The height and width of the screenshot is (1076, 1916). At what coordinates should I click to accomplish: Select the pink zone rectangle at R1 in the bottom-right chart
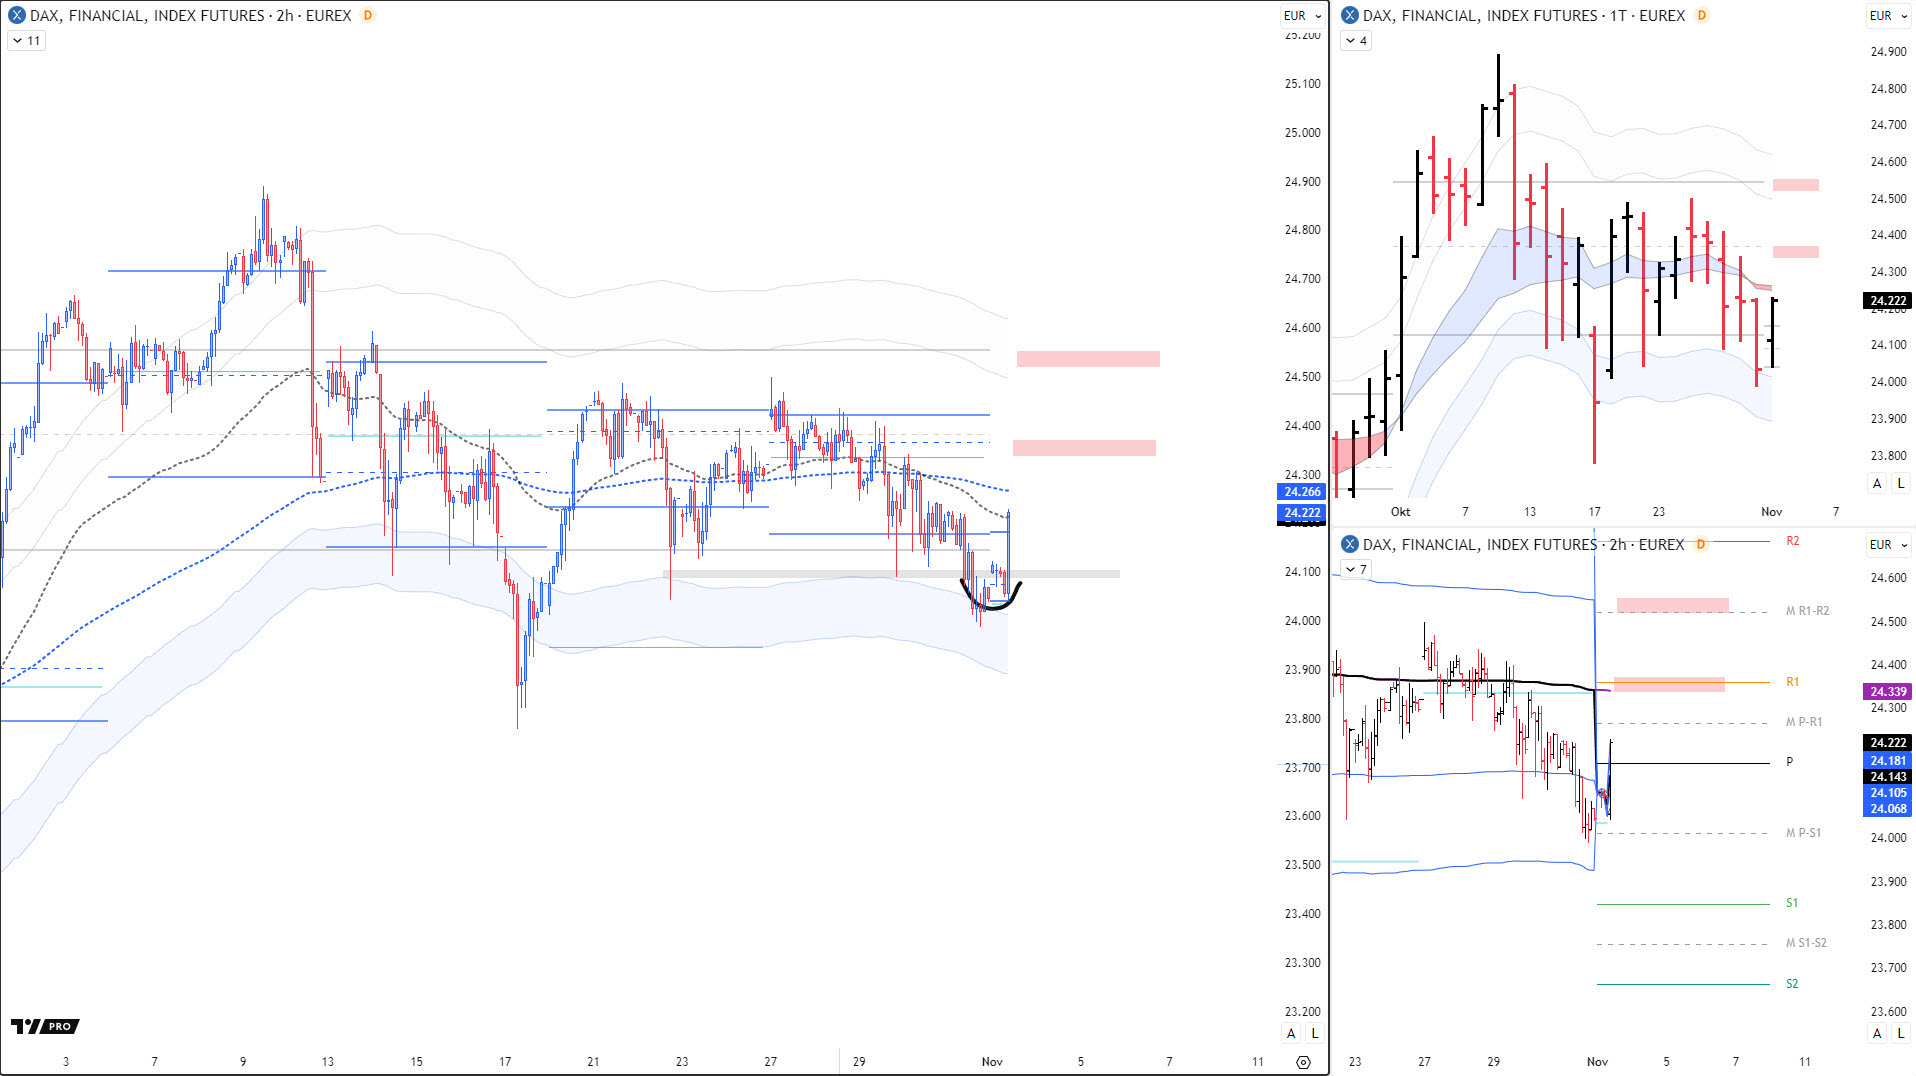click(x=1669, y=684)
